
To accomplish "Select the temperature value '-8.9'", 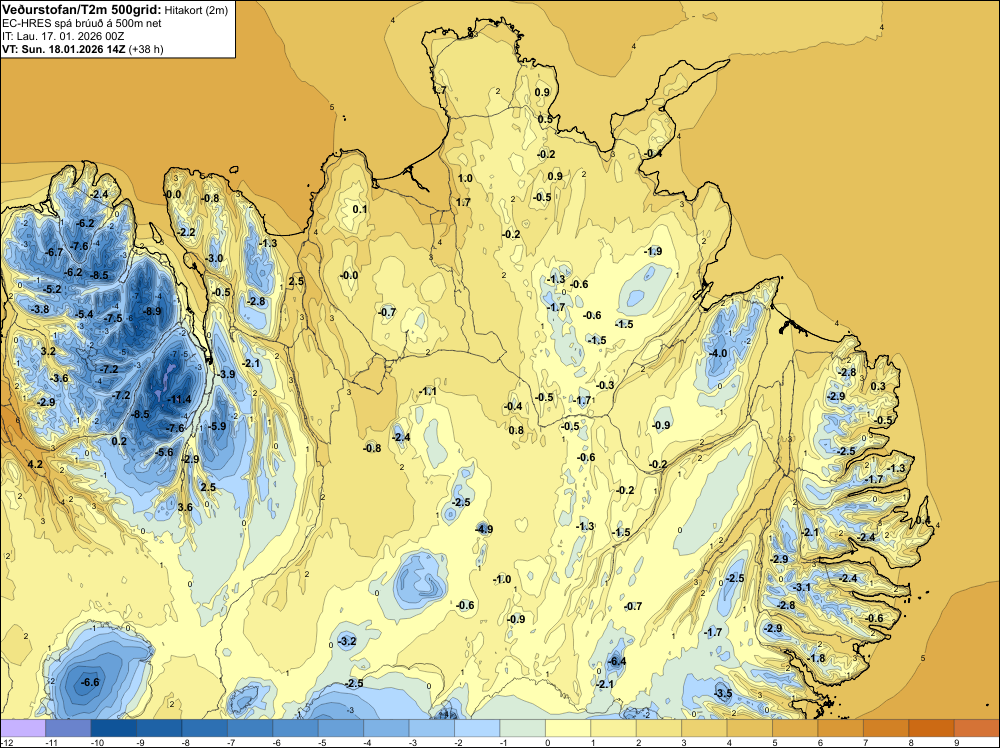I will pos(152,311).
